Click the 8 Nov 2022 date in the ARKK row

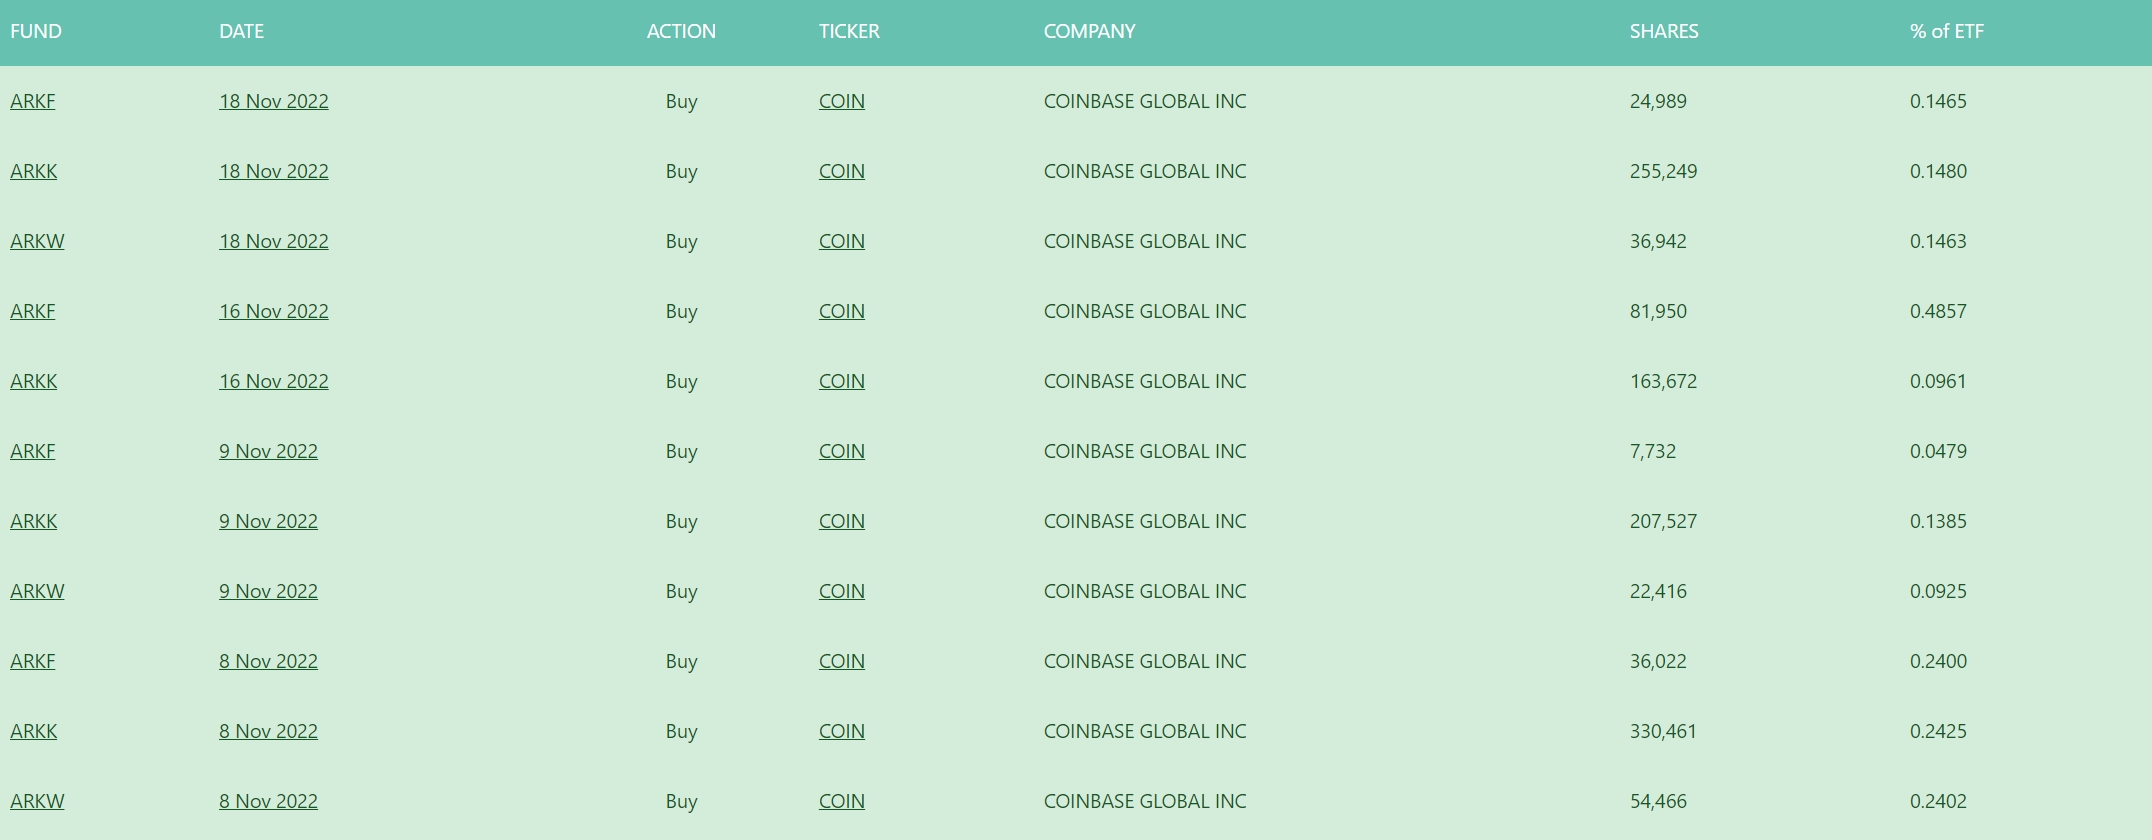268,731
